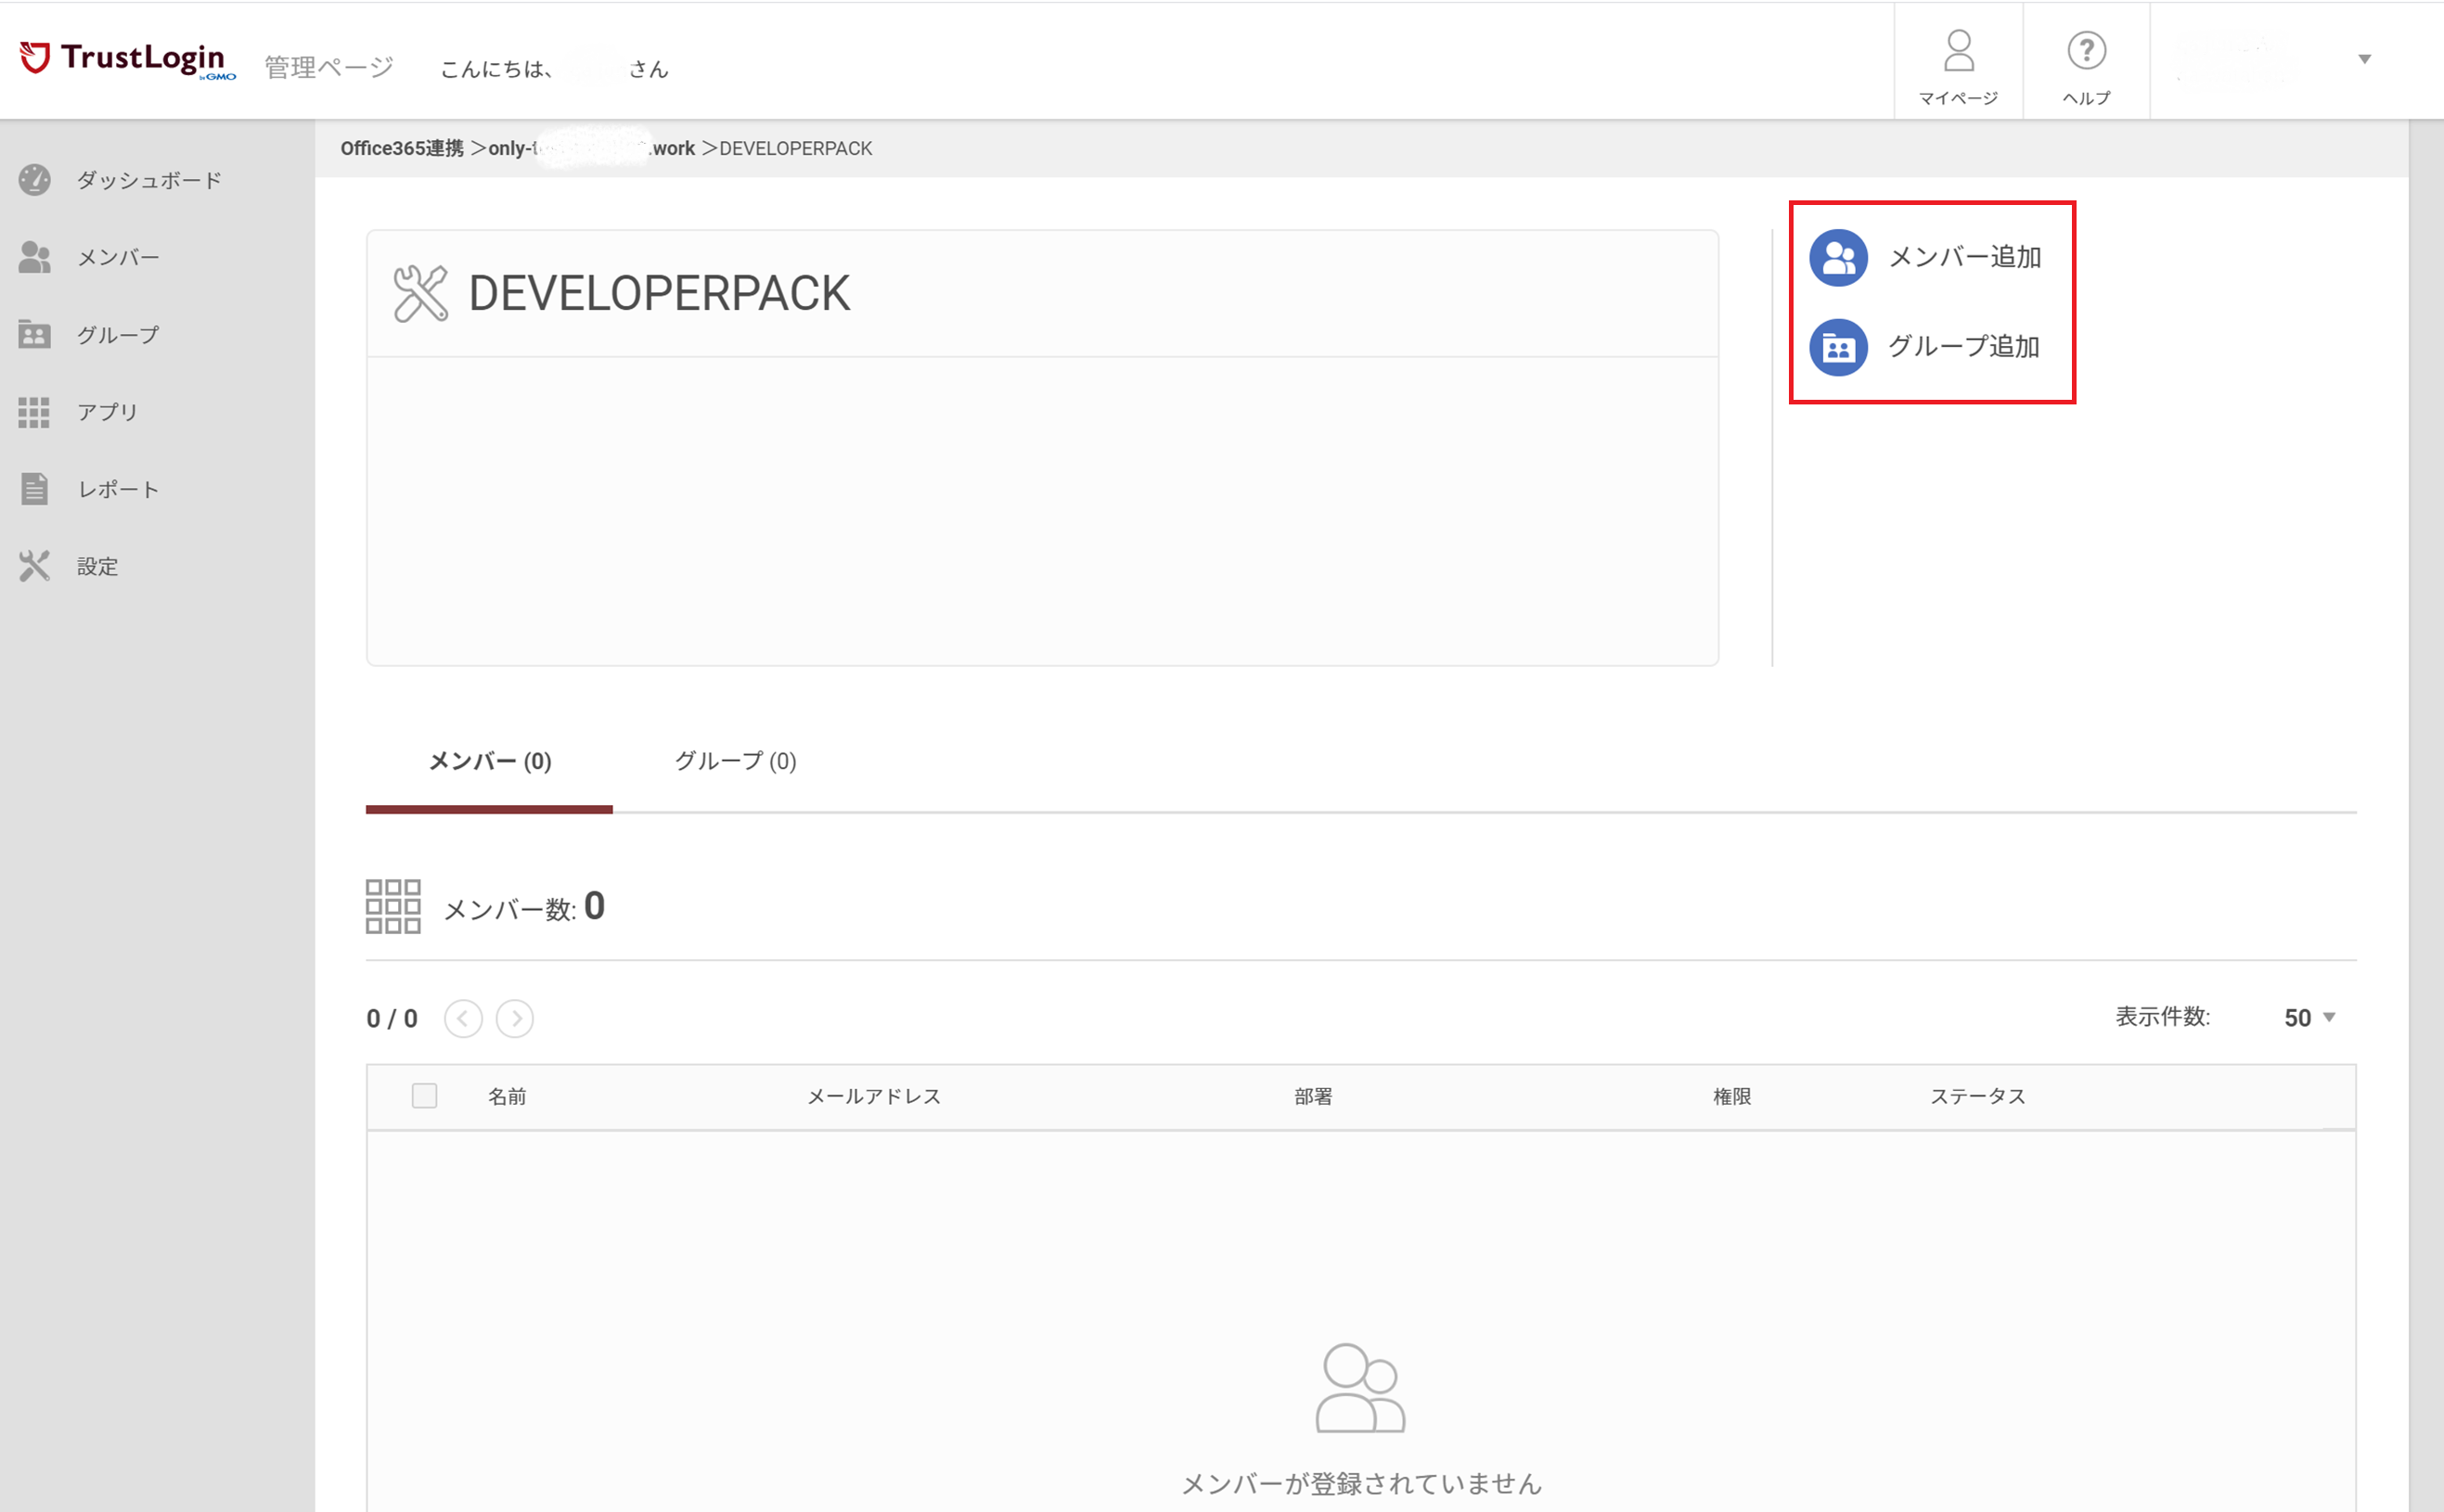The height and width of the screenshot is (1512, 2444).
Task: Open the グループ sidebar icon
Action: (x=34, y=334)
